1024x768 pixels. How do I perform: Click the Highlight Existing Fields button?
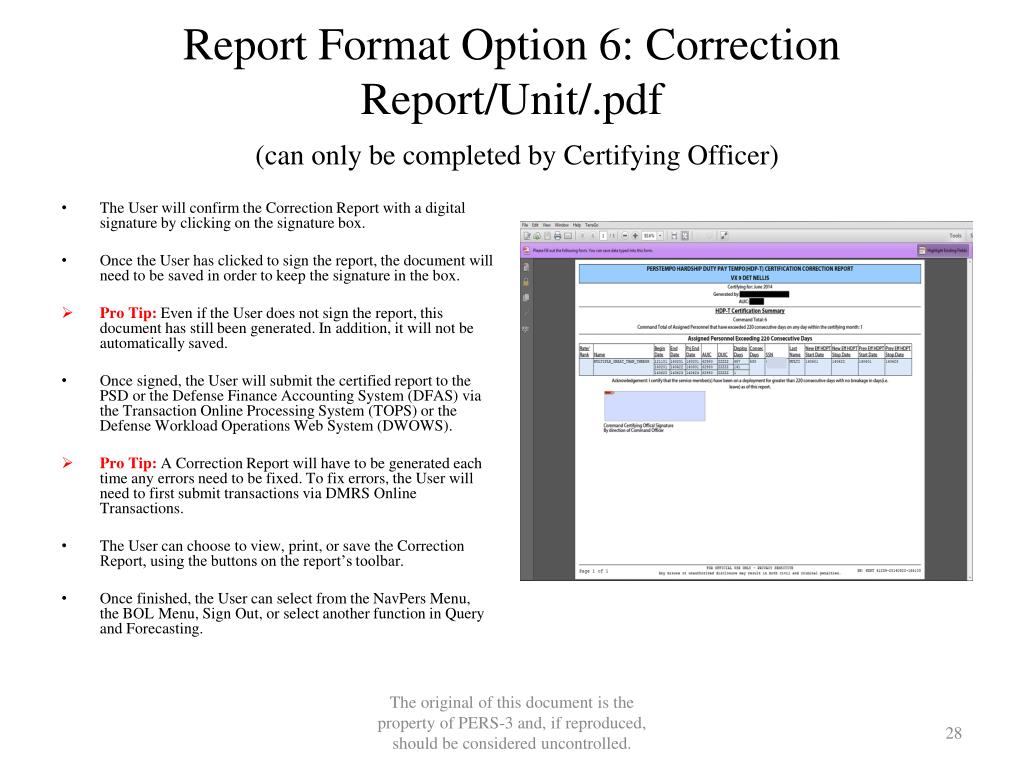(942, 250)
